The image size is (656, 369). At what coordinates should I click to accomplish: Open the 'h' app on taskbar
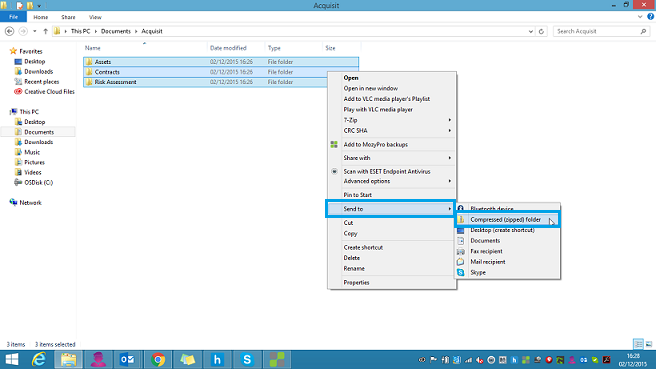coord(217,359)
